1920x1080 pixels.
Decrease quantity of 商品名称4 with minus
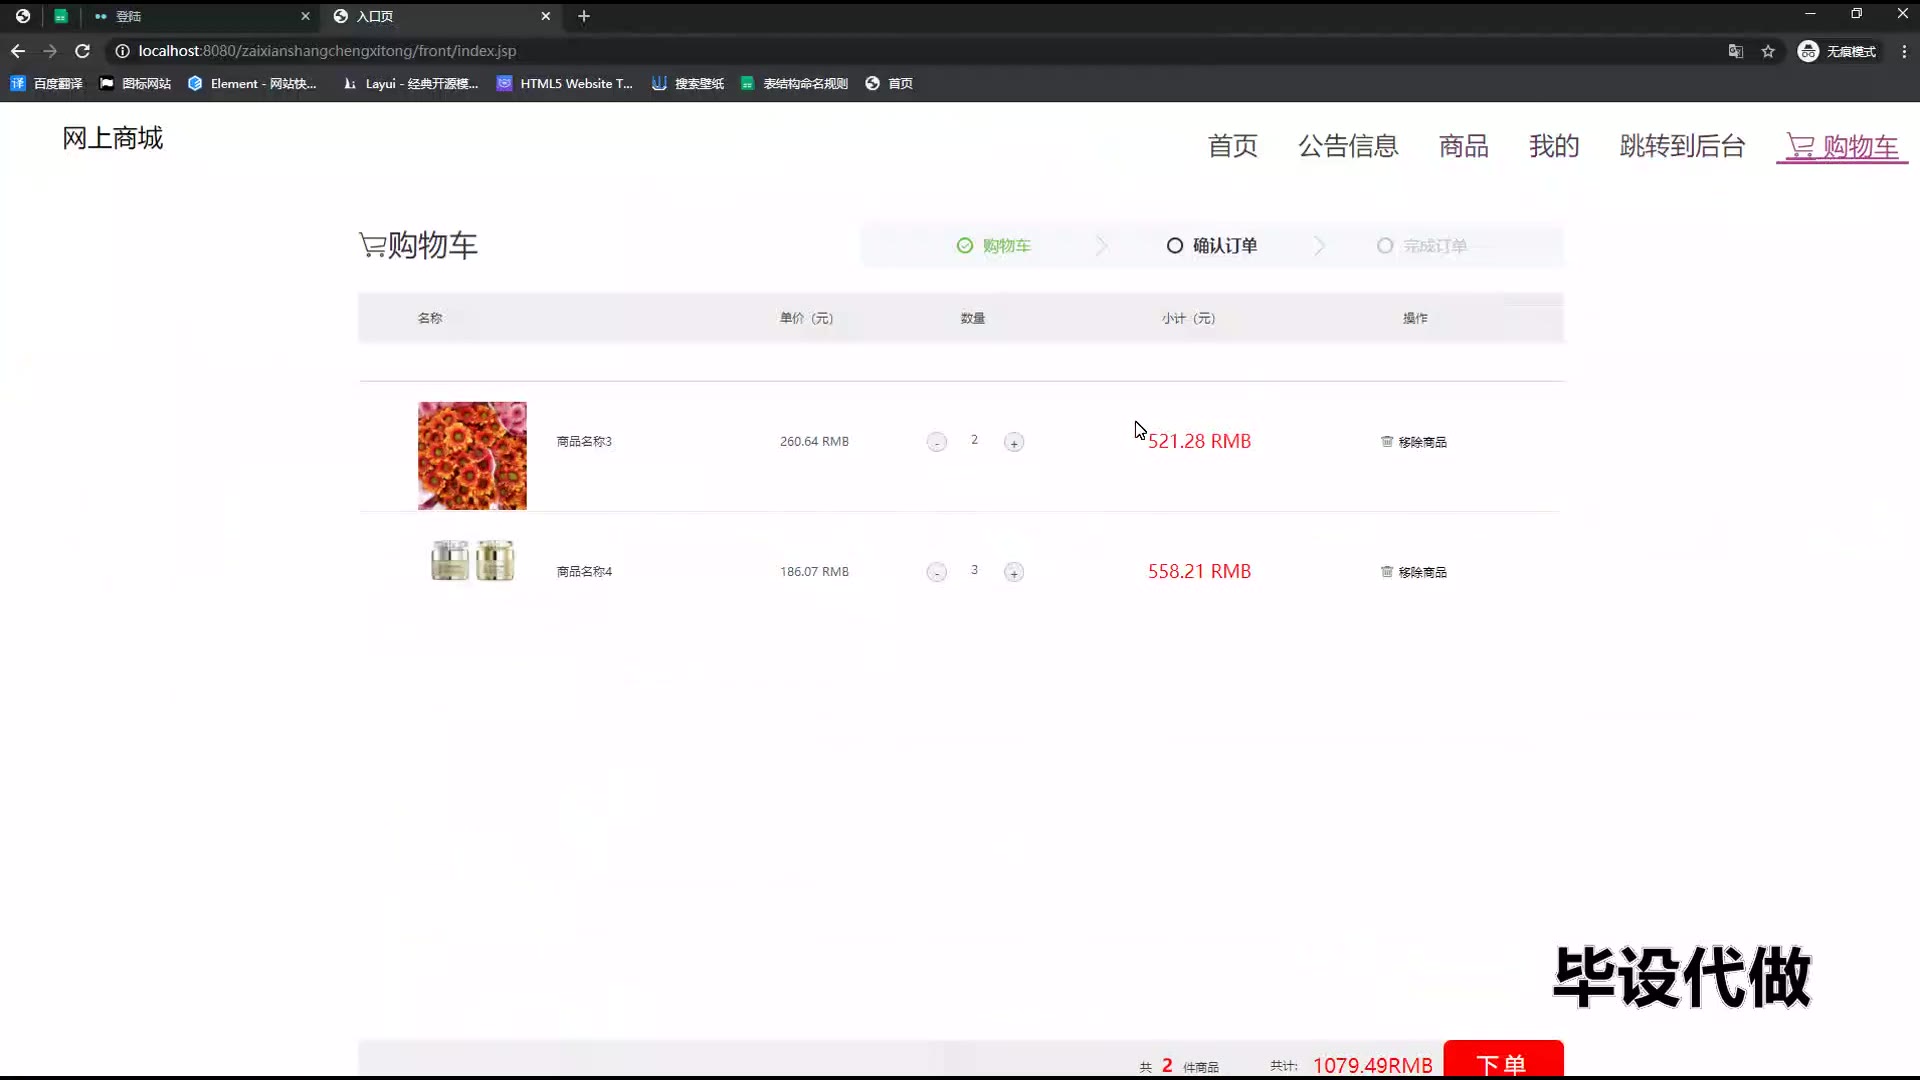936,572
